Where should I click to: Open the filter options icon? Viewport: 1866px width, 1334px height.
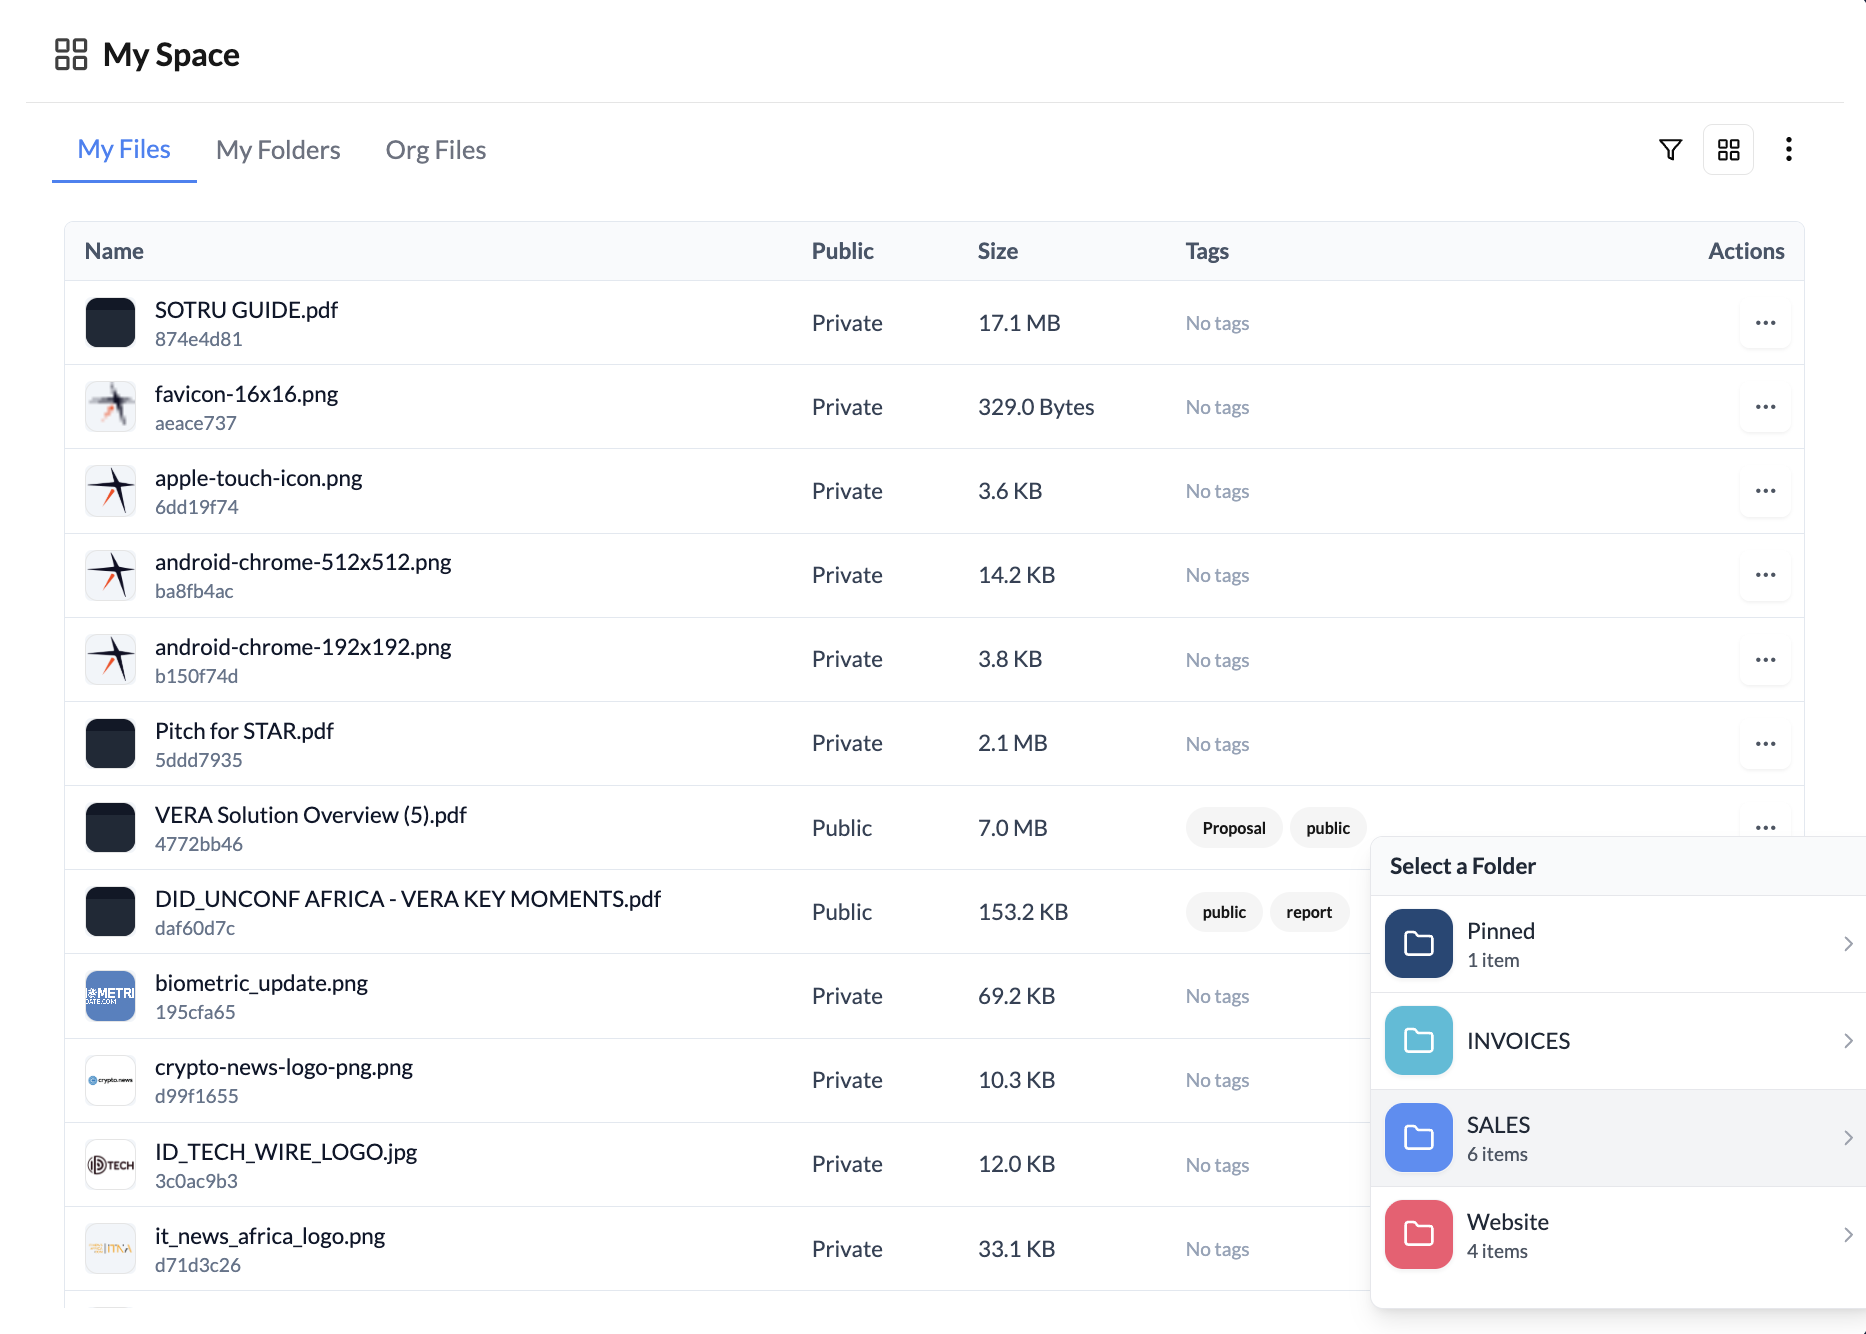(x=1670, y=148)
